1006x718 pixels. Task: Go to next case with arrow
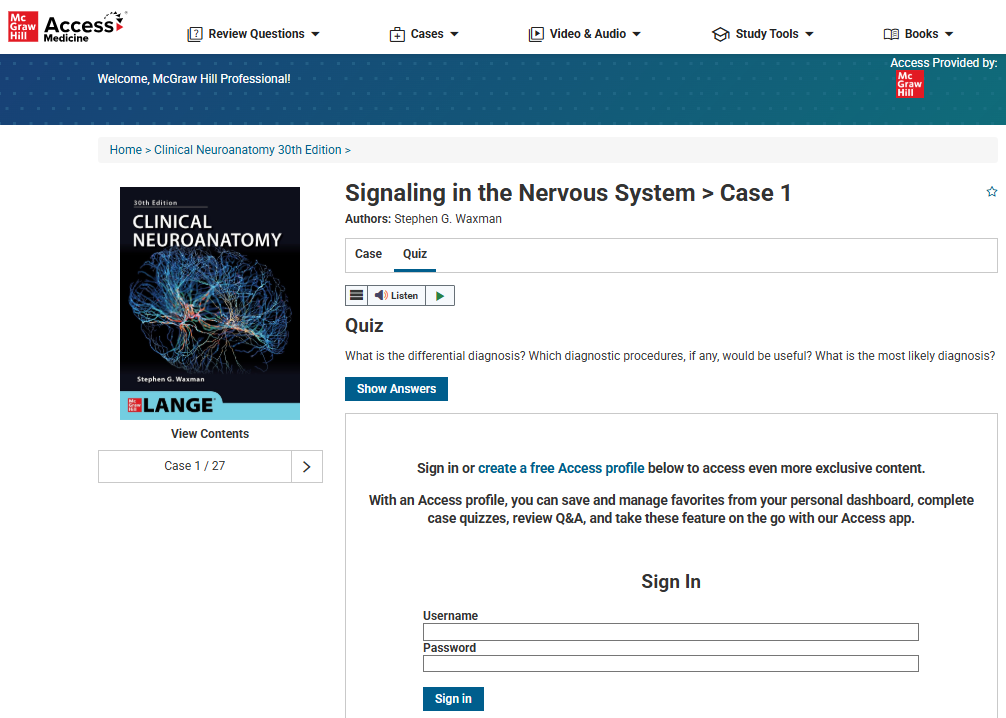coord(306,466)
